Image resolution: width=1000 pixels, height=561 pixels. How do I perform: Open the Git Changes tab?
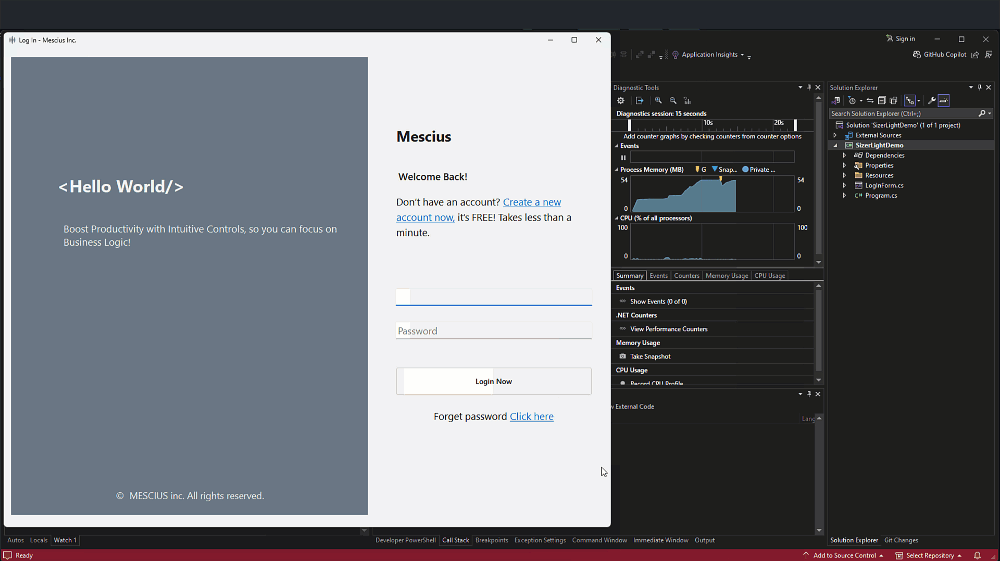[x=901, y=540]
